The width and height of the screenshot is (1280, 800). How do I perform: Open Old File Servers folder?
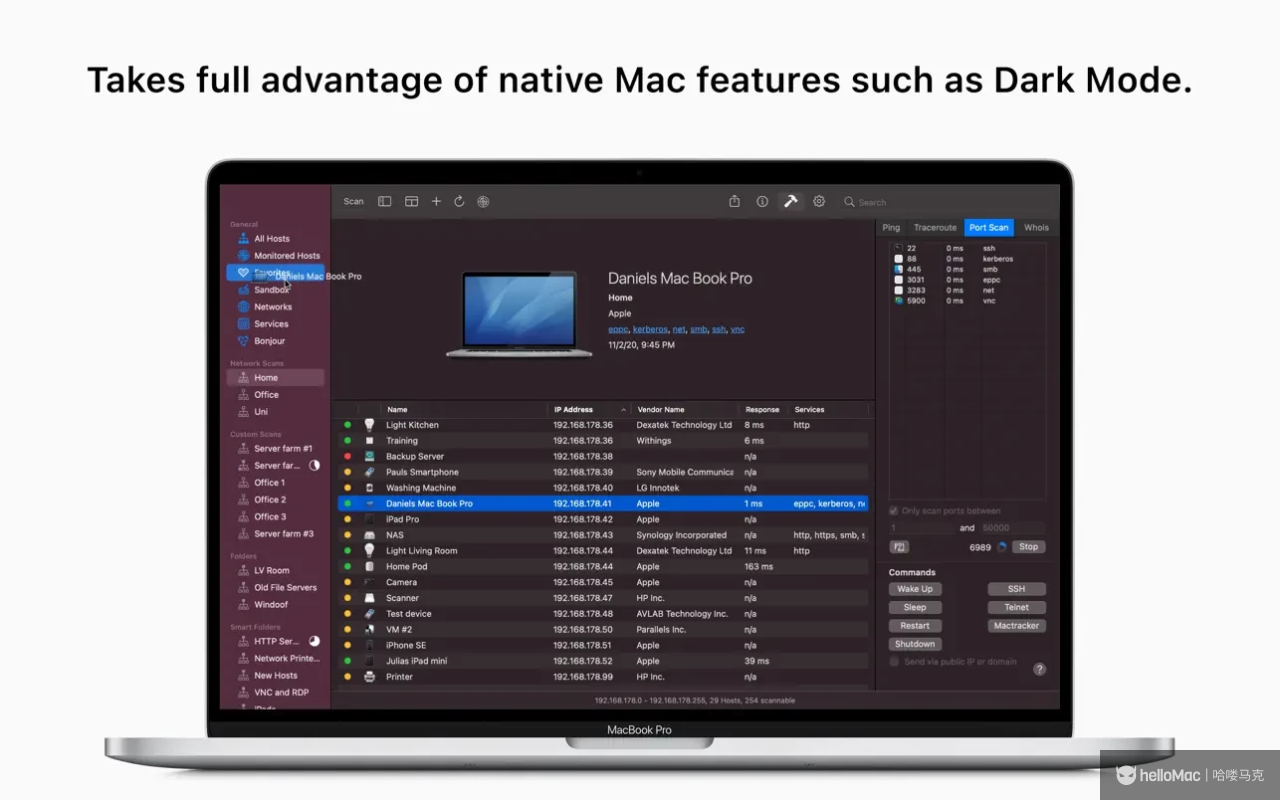coord(275,588)
